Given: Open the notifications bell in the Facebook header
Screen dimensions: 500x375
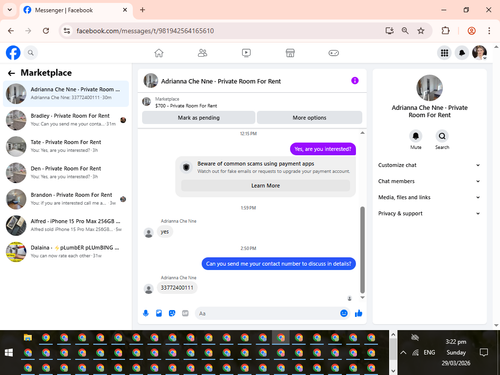Looking at the screenshot, I should point(462,53).
